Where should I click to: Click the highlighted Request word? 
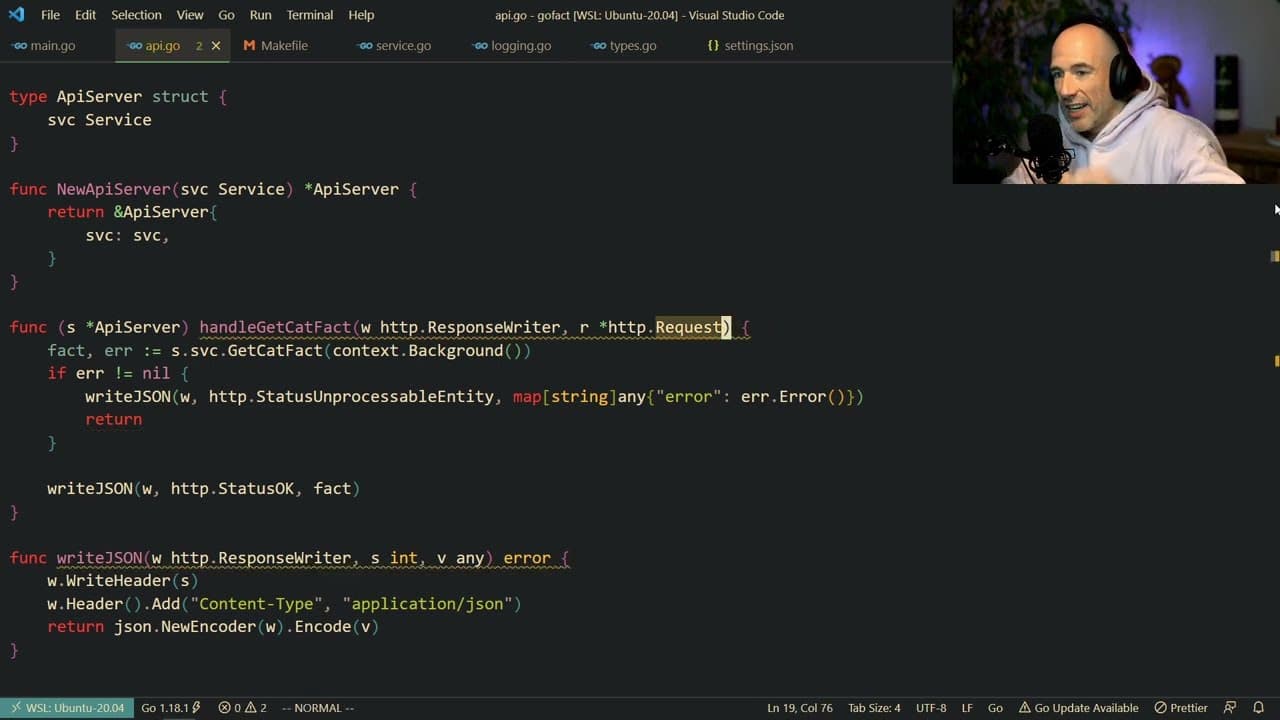point(689,327)
